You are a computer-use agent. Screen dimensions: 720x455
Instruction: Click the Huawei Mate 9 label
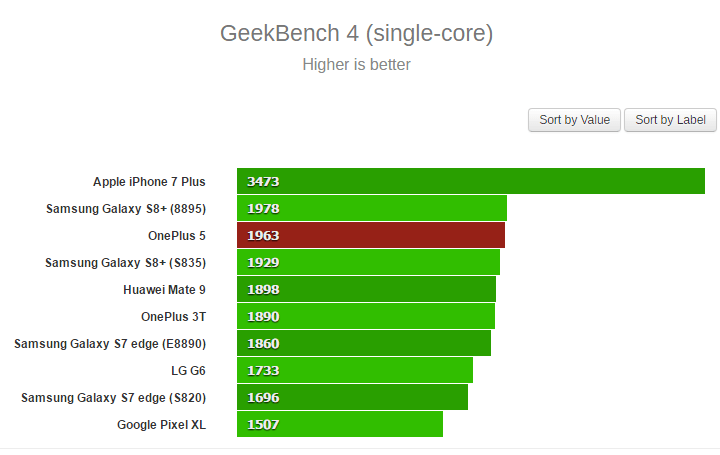[x=164, y=290]
